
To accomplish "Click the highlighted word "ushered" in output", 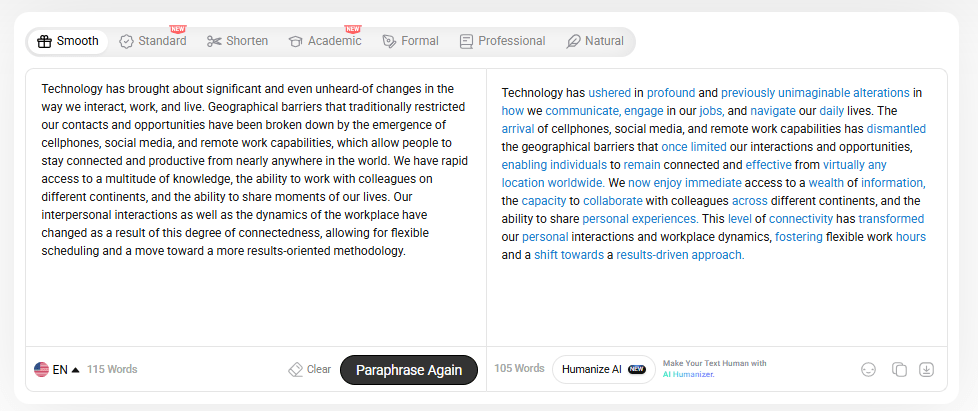I will (609, 93).
